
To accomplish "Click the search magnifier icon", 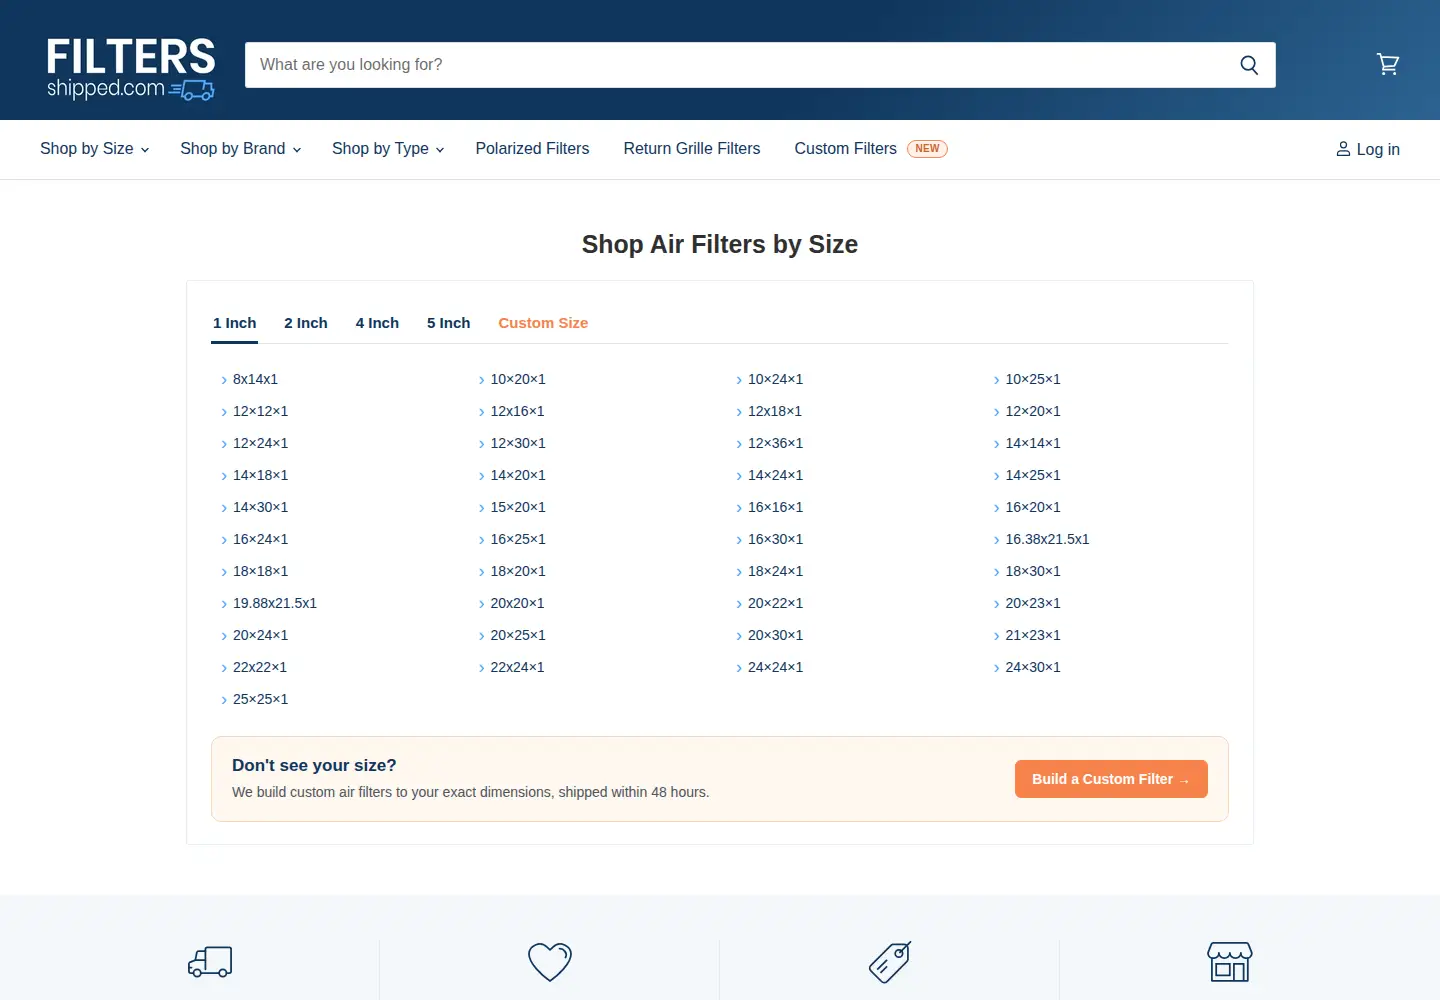I will point(1249,65).
